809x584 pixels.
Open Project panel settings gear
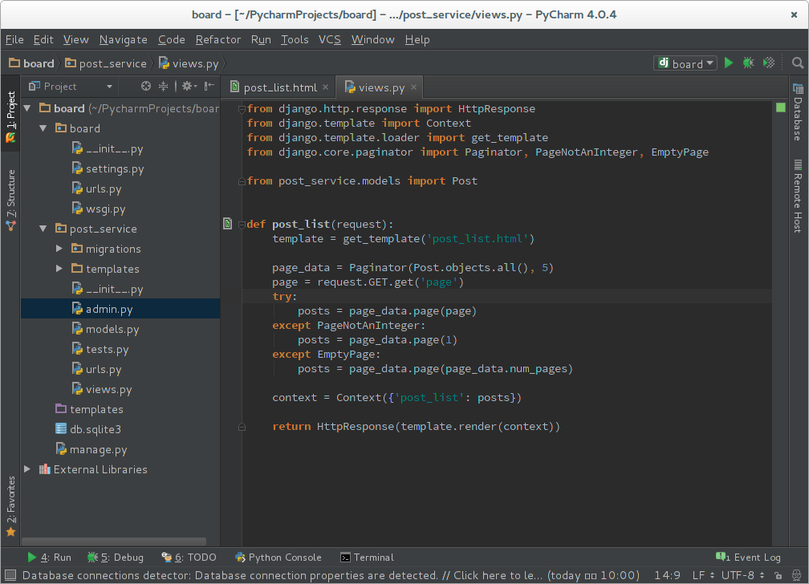pos(188,86)
